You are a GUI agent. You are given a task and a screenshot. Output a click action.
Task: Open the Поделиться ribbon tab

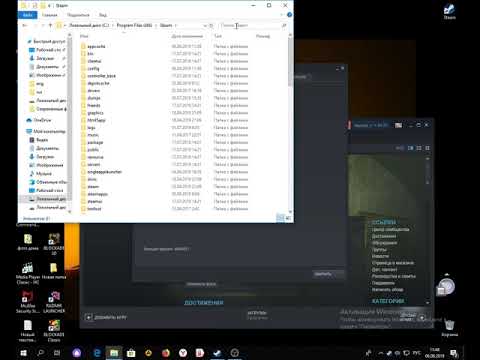78,15
